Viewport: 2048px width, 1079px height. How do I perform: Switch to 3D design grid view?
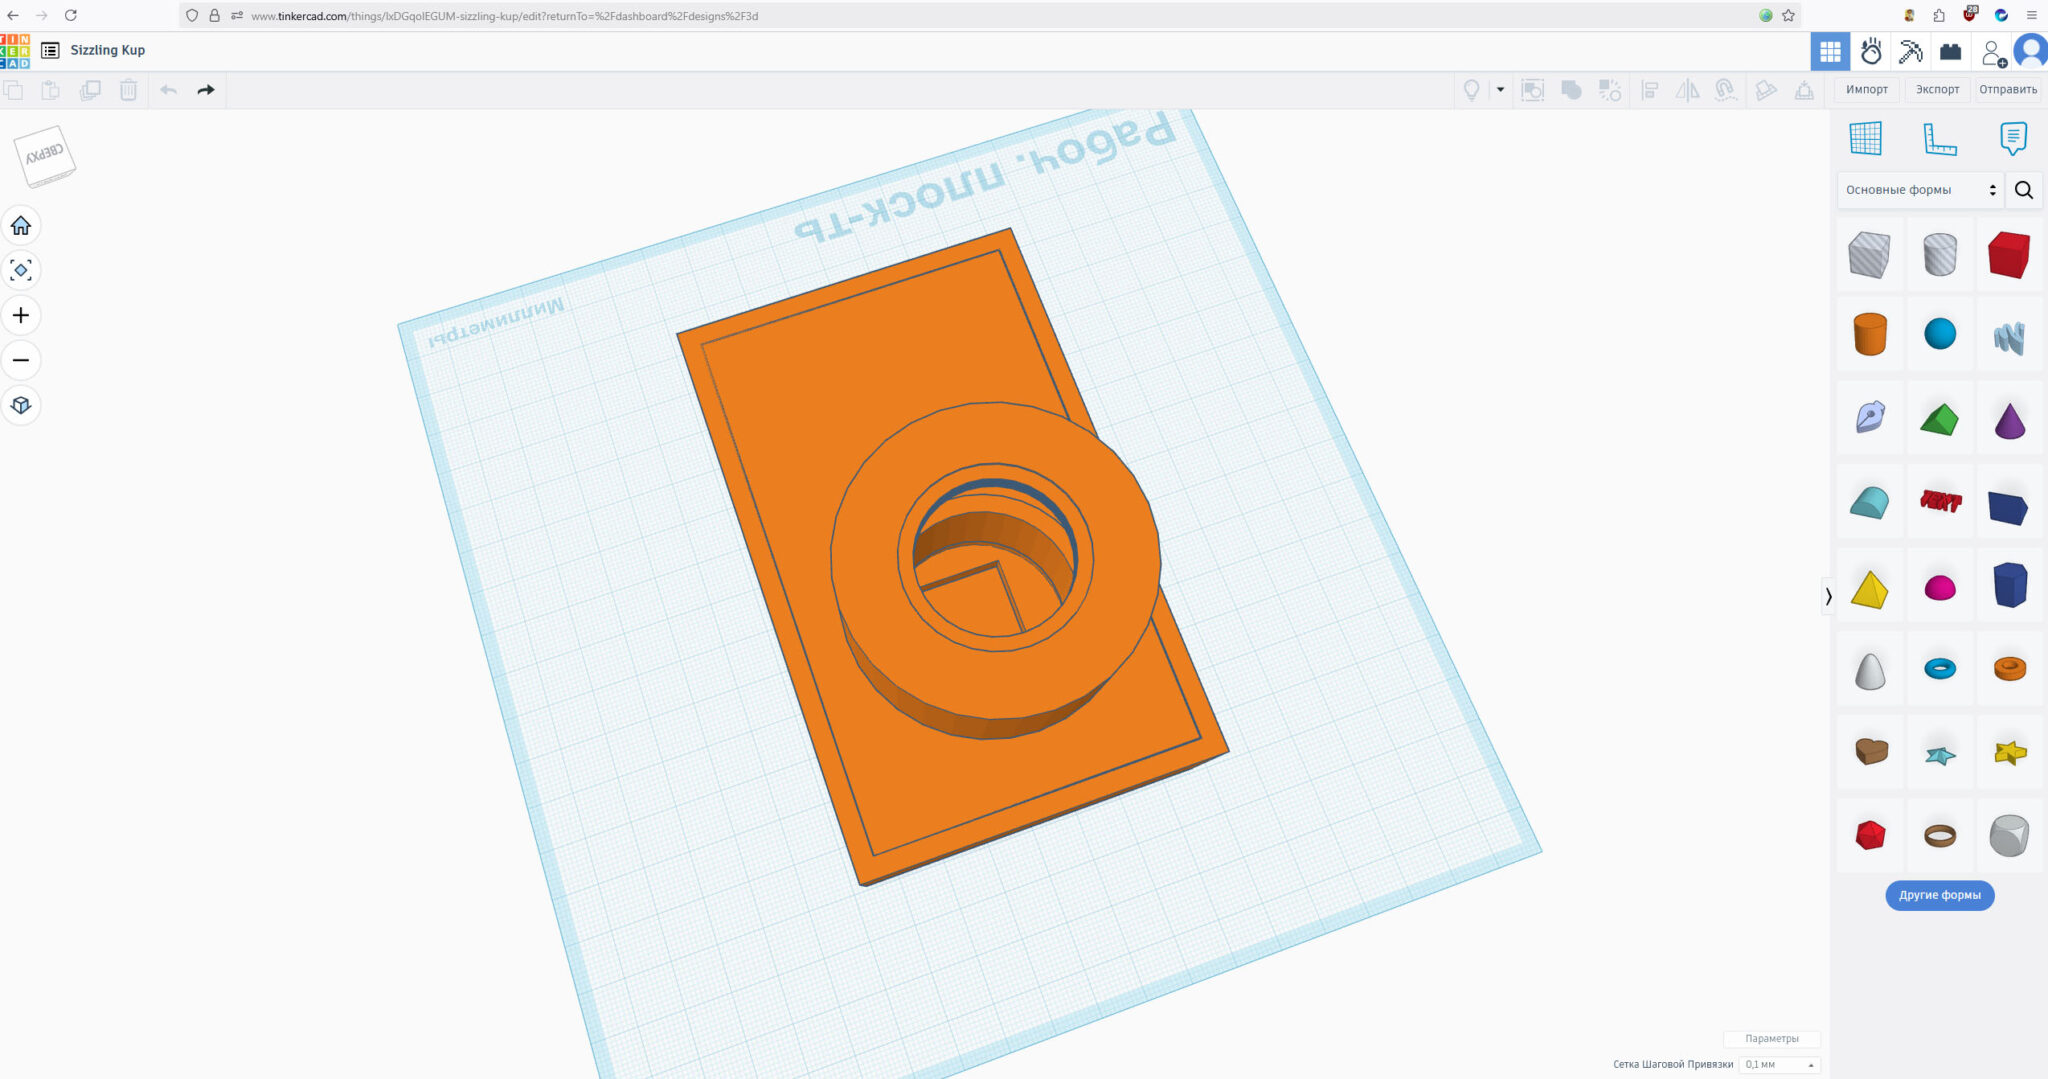pos(1830,51)
